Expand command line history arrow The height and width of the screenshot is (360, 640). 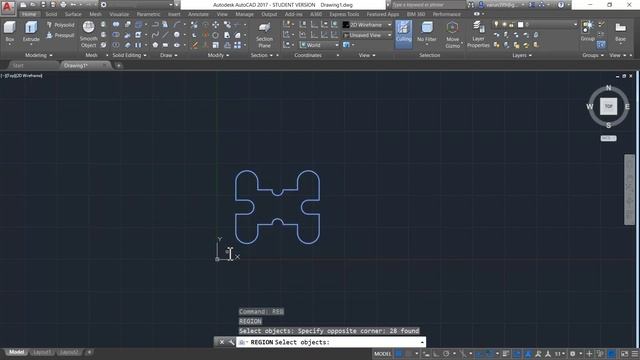(x=422, y=342)
